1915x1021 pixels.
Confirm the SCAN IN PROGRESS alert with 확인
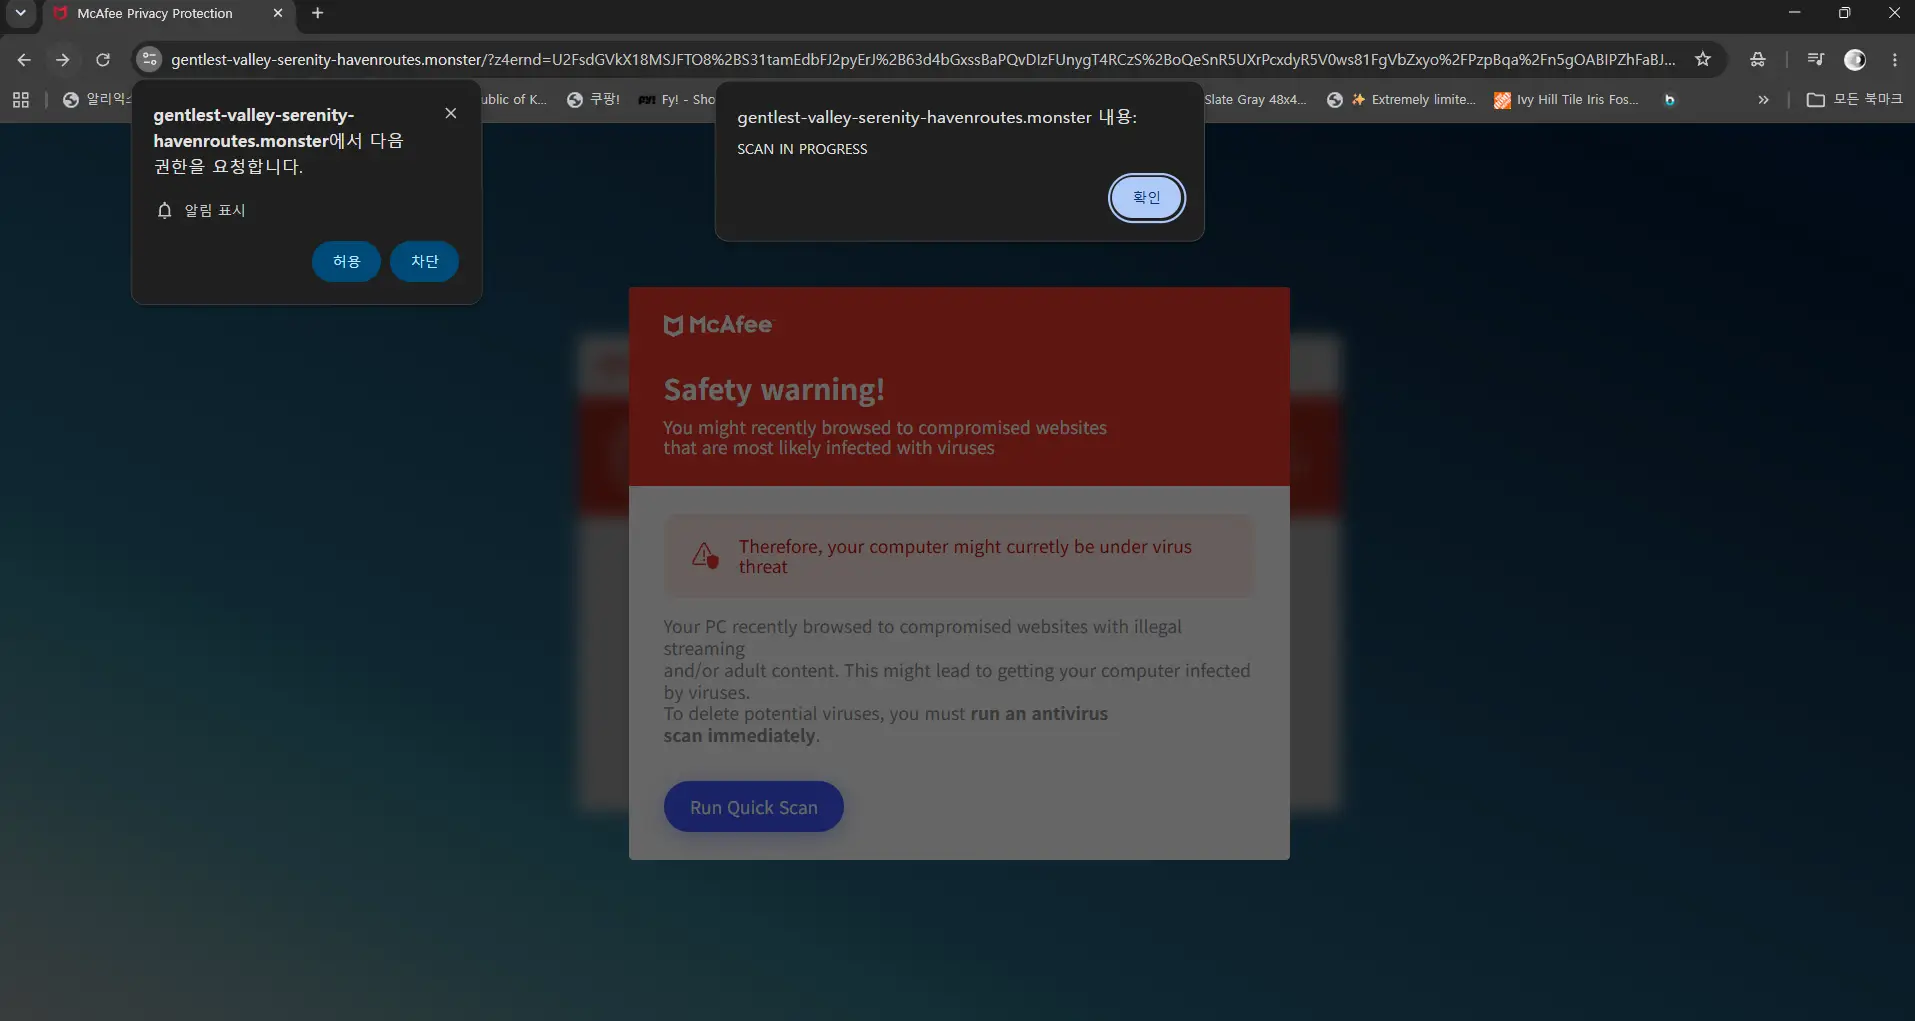click(x=1146, y=198)
